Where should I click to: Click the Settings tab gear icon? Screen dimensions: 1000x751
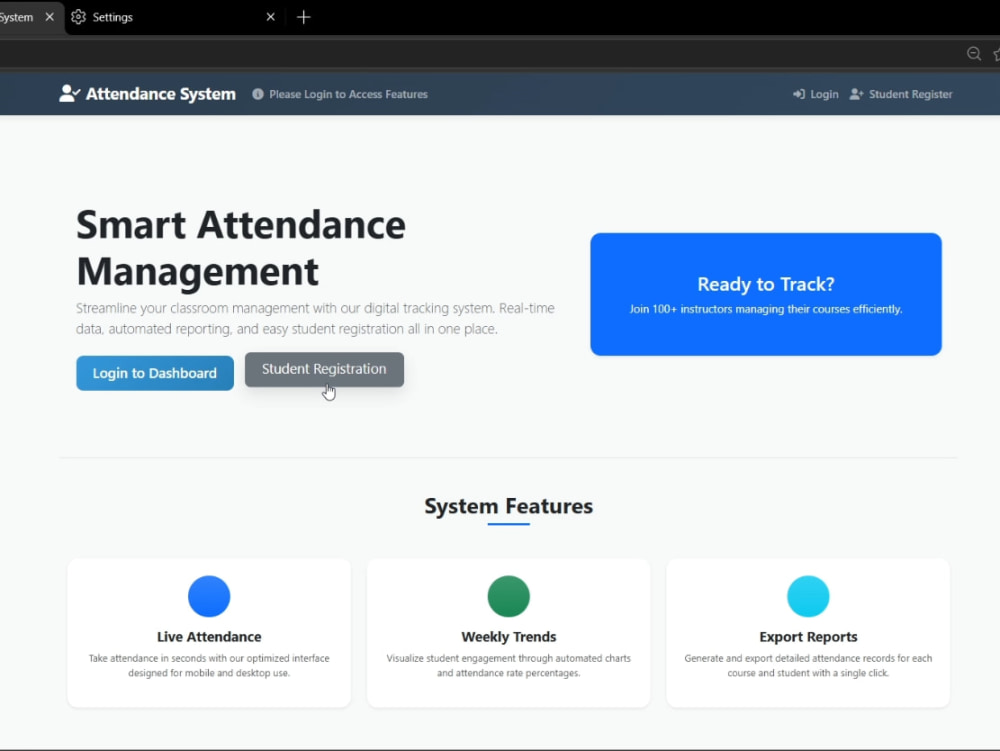click(x=78, y=17)
